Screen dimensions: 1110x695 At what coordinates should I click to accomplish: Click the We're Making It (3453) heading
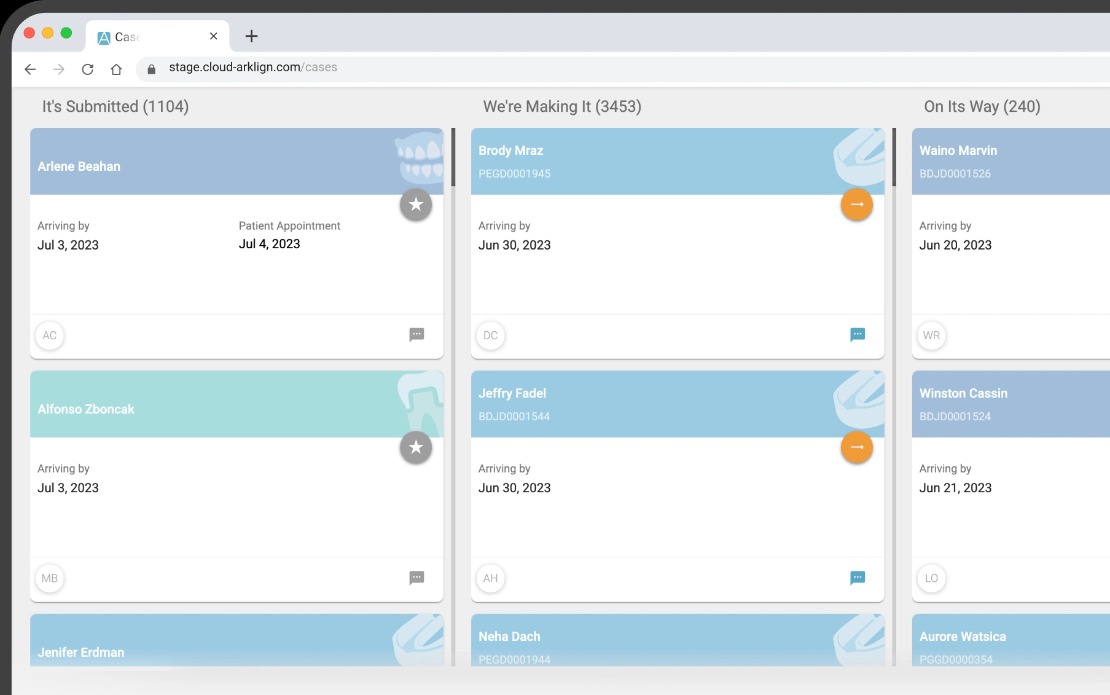coord(562,106)
